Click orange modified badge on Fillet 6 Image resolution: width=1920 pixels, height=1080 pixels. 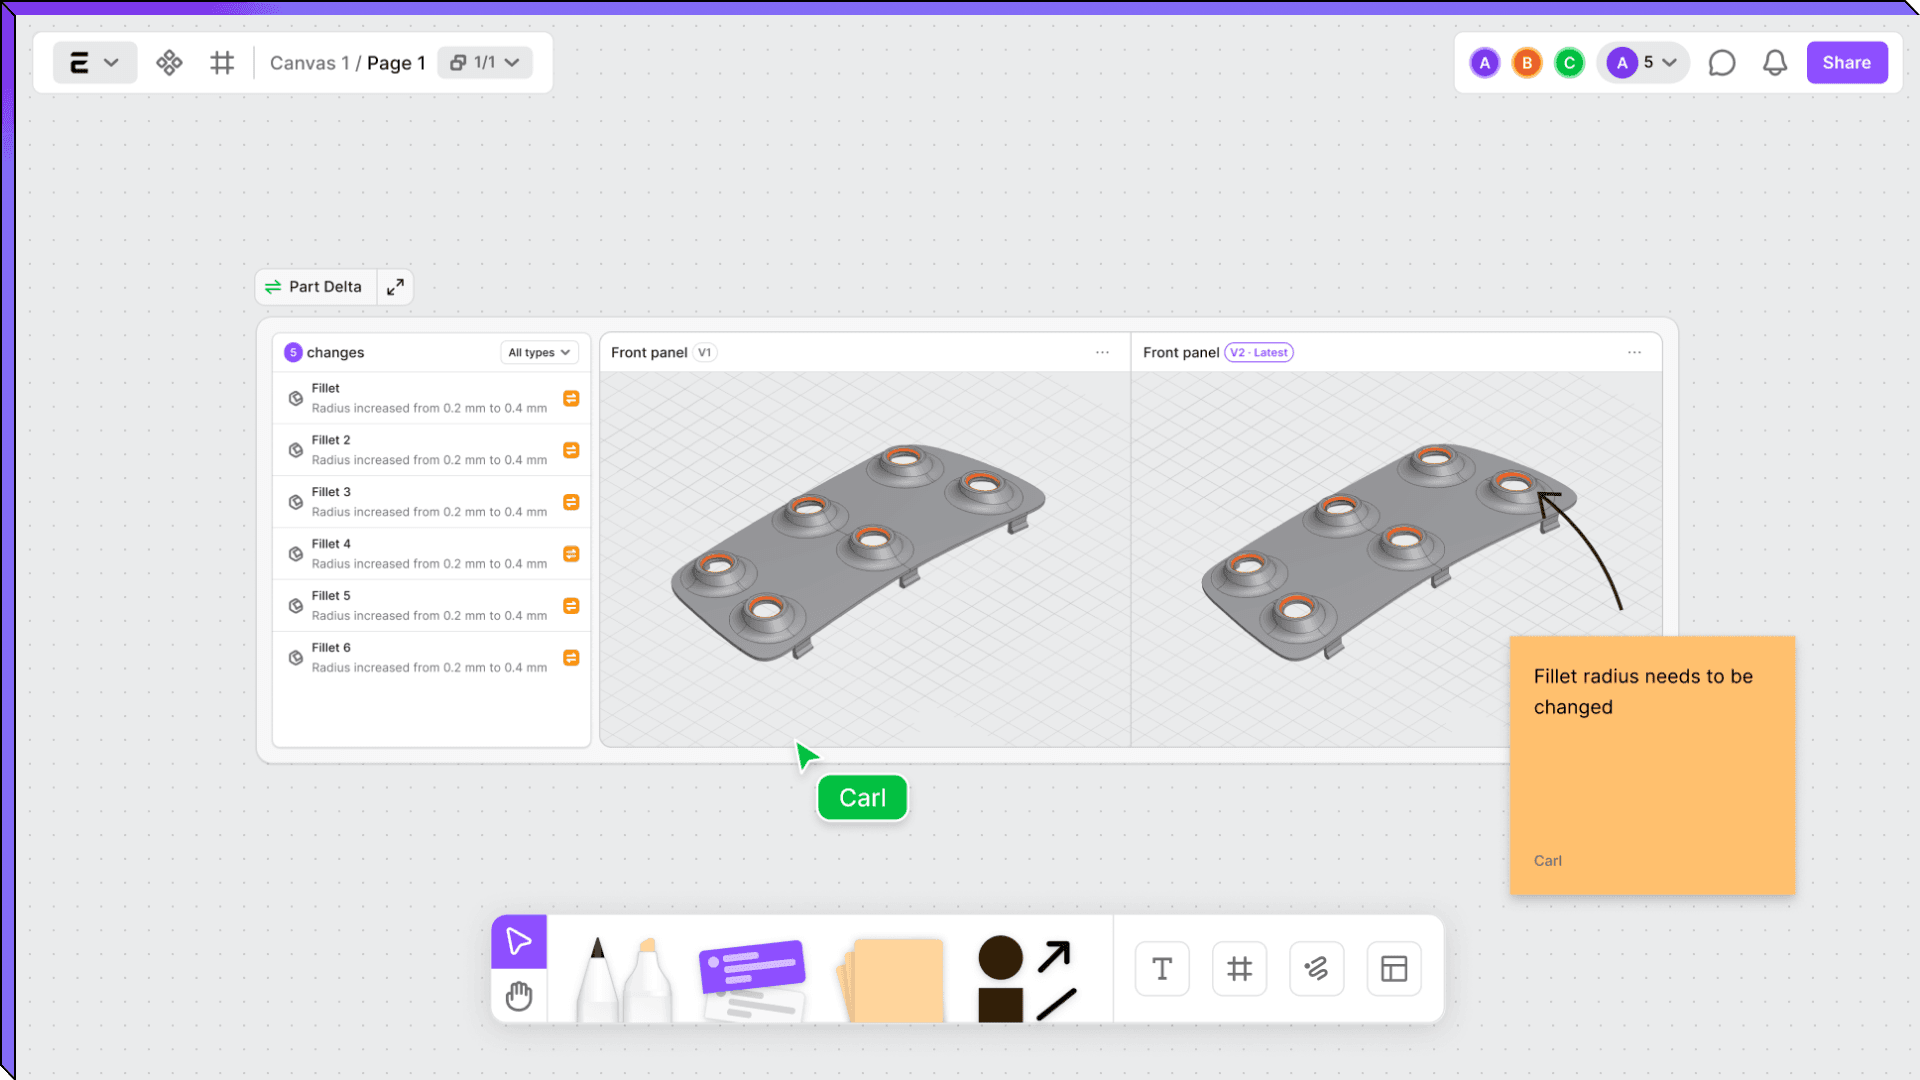(x=571, y=658)
